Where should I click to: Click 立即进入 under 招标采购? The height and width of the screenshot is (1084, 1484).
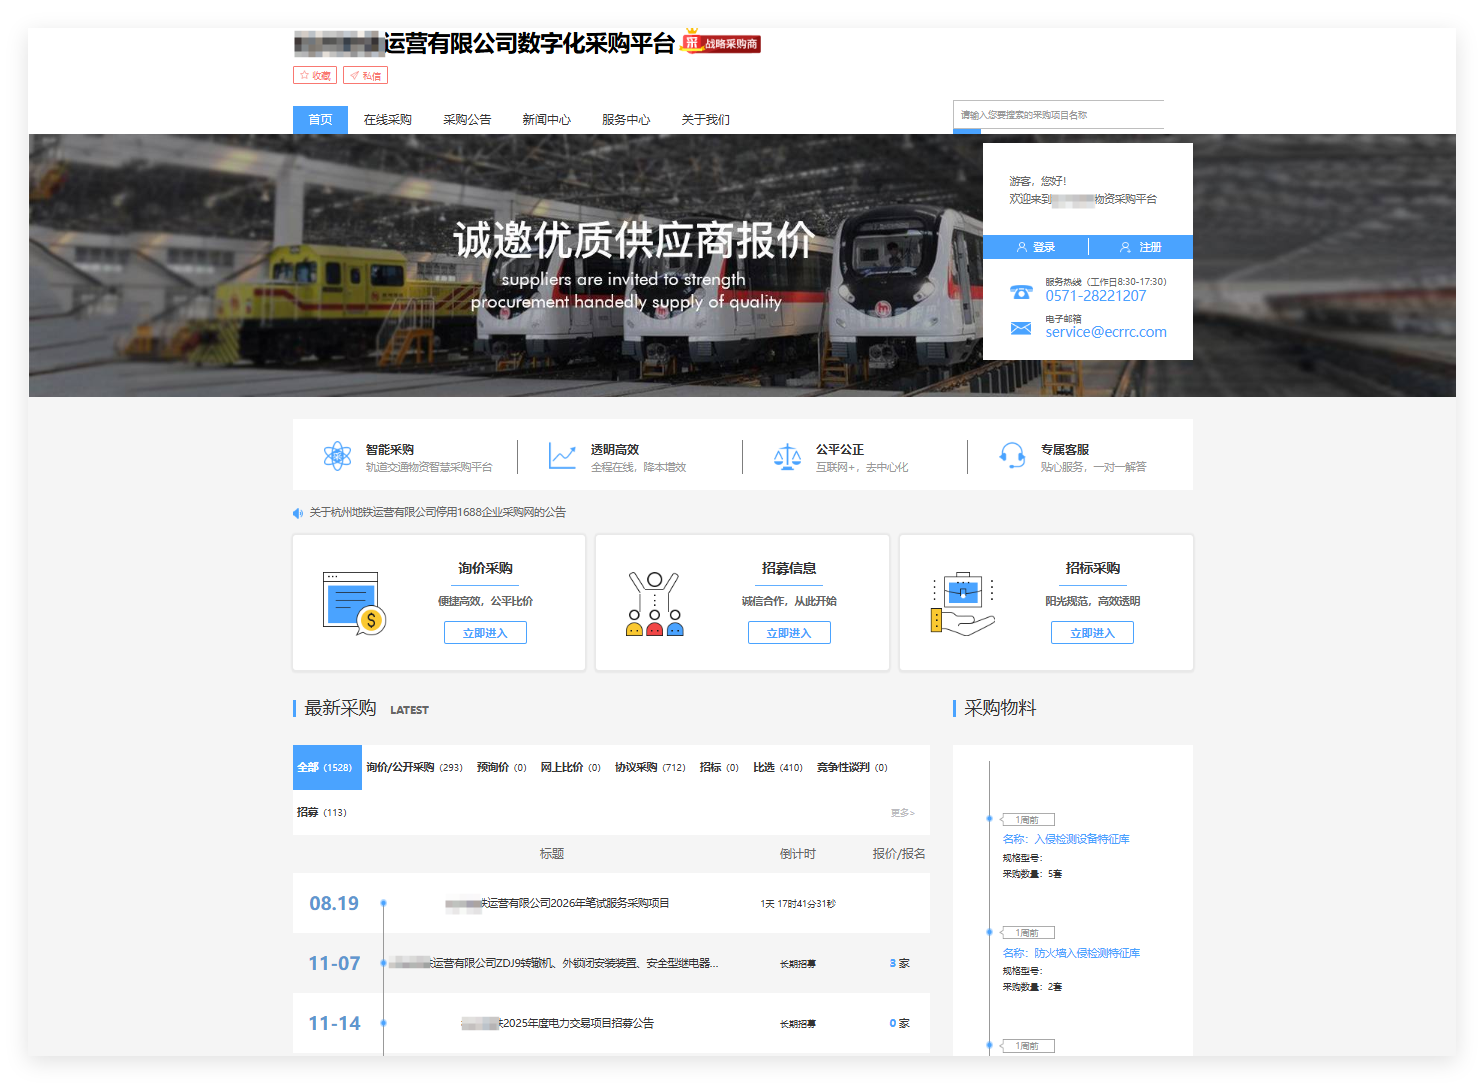click(1092, 633)
